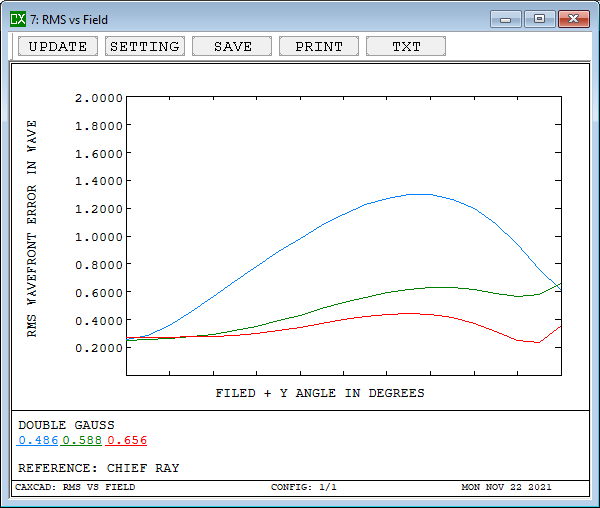Image resolution: width=600 pixels, height=508 pixels.
Task: Click the 1.4000 y-axis value
Action: click(x=99, y=181)
